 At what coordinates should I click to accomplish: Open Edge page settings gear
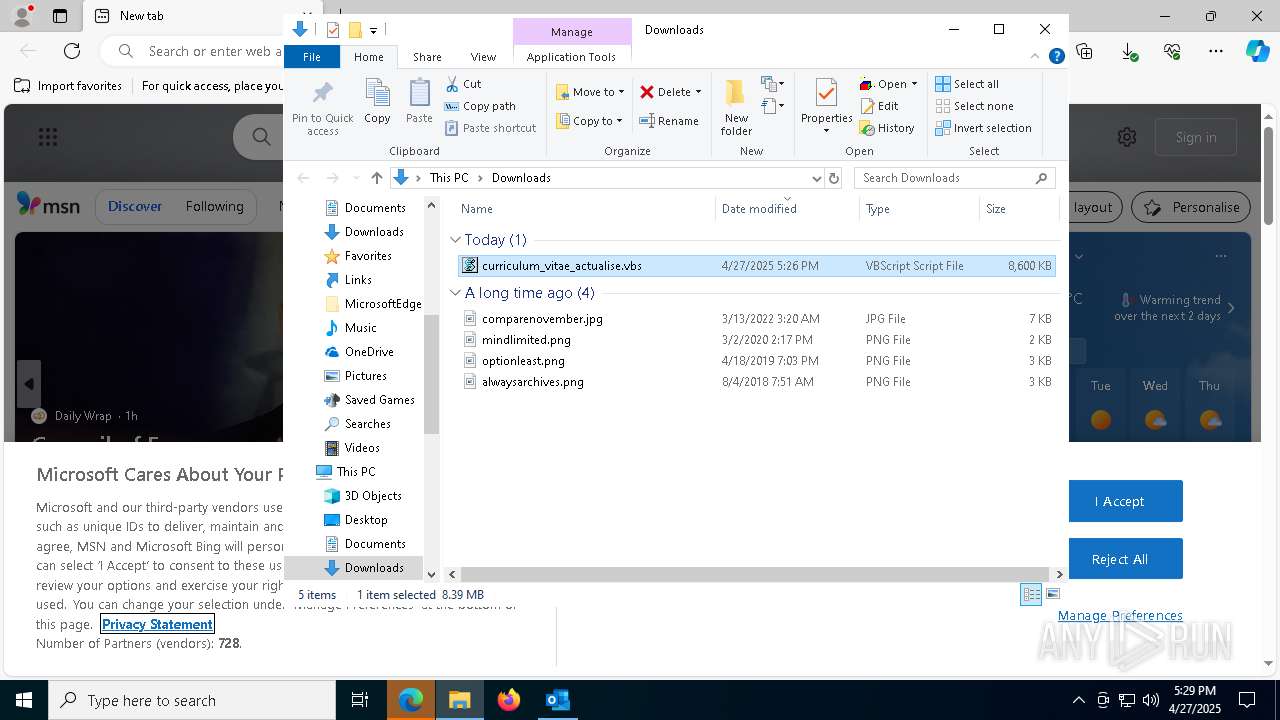point(1127,137)
